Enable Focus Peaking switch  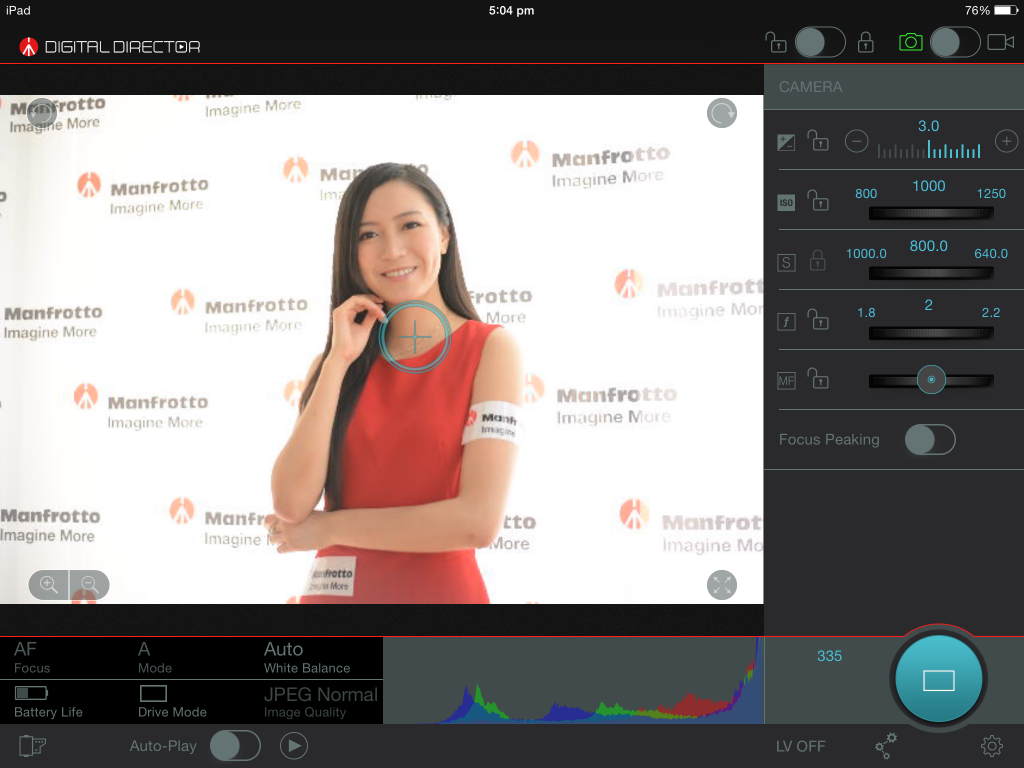929,440
